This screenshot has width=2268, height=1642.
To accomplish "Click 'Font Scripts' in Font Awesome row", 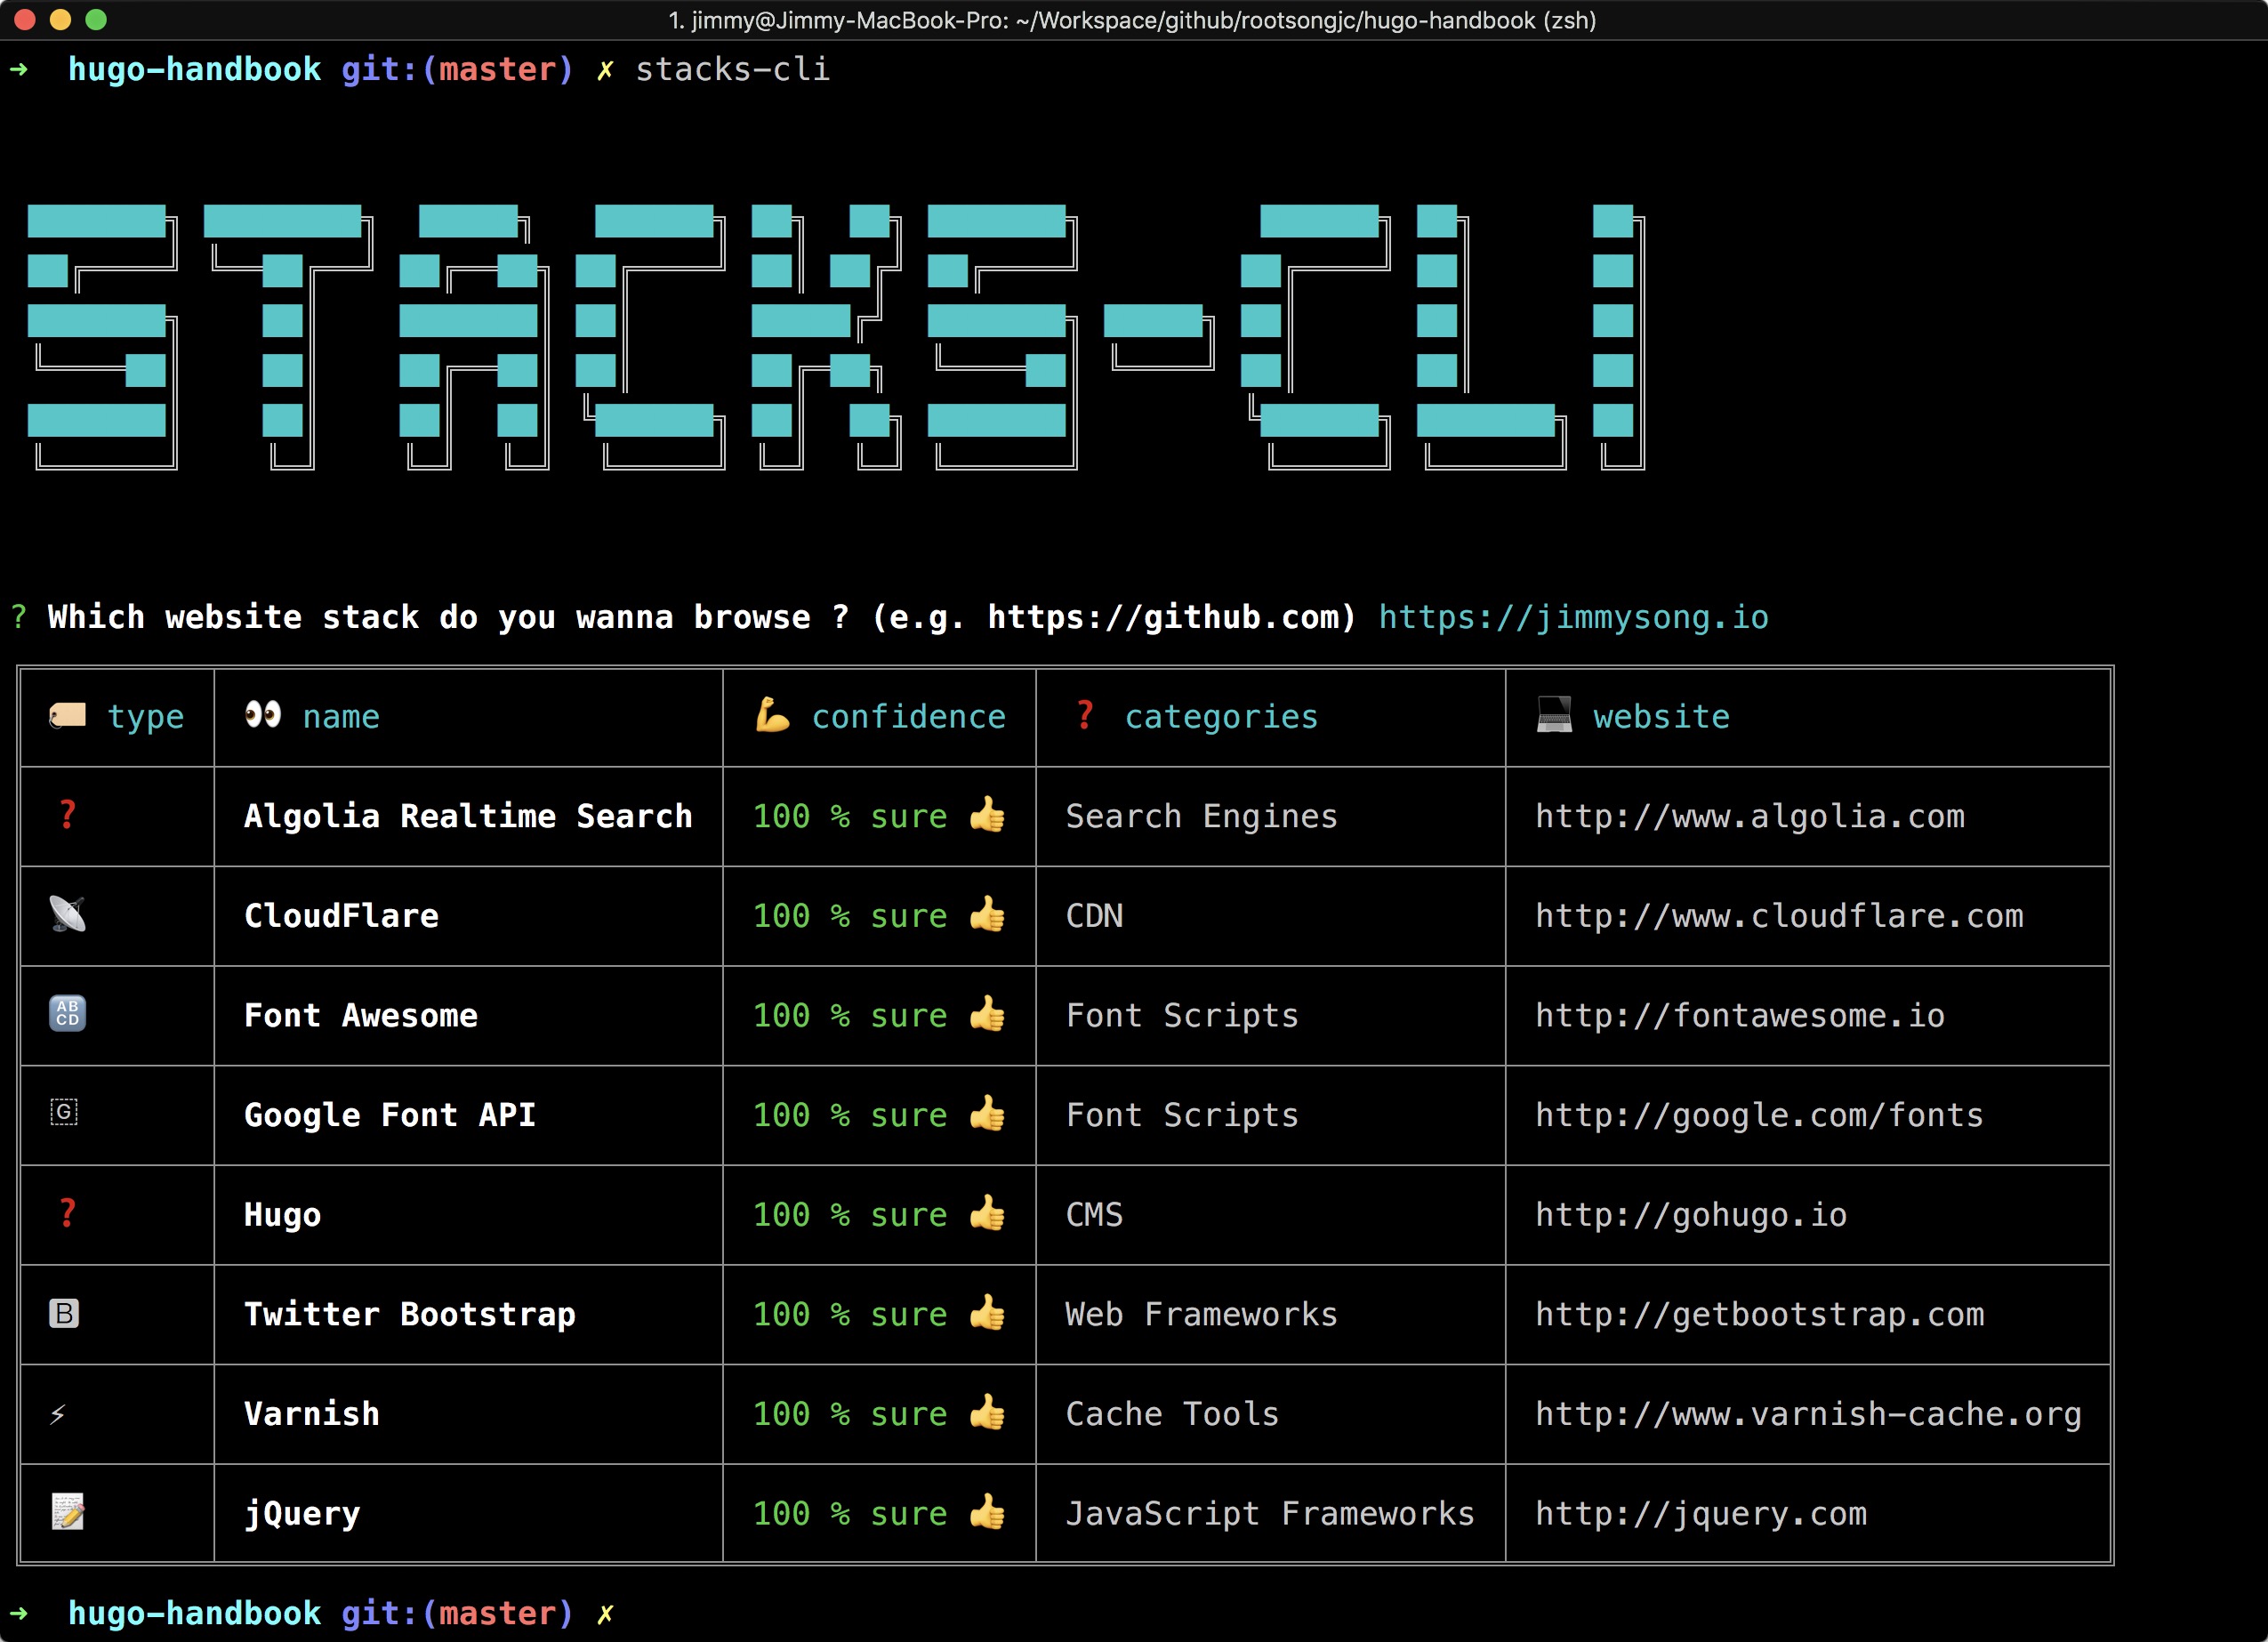I will point(1182,1015).
